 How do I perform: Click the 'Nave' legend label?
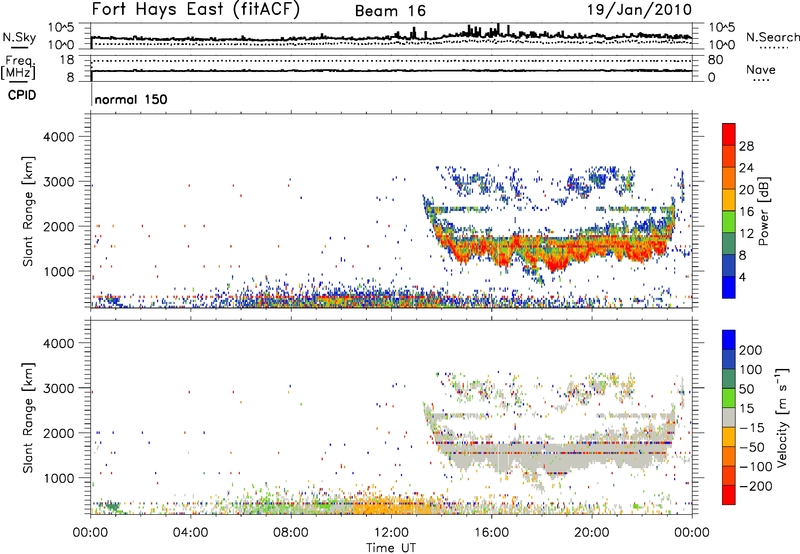click(761, 69)
